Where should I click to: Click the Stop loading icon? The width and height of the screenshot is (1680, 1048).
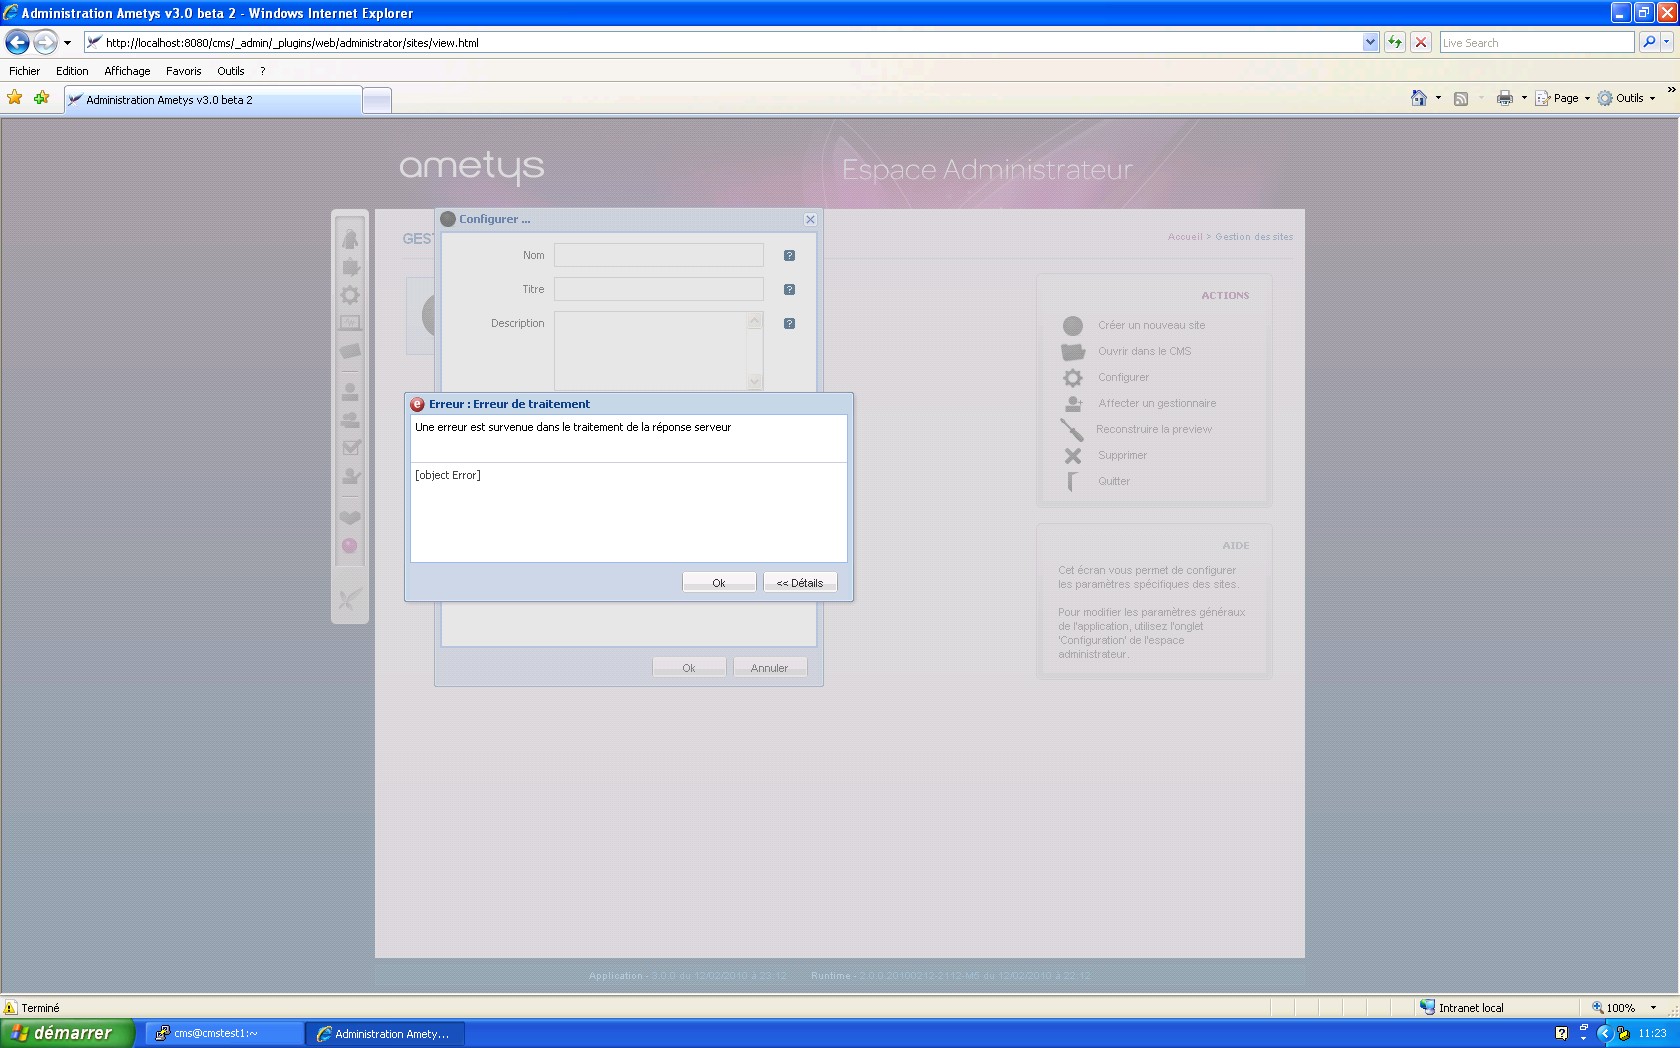click(1420, 43)
